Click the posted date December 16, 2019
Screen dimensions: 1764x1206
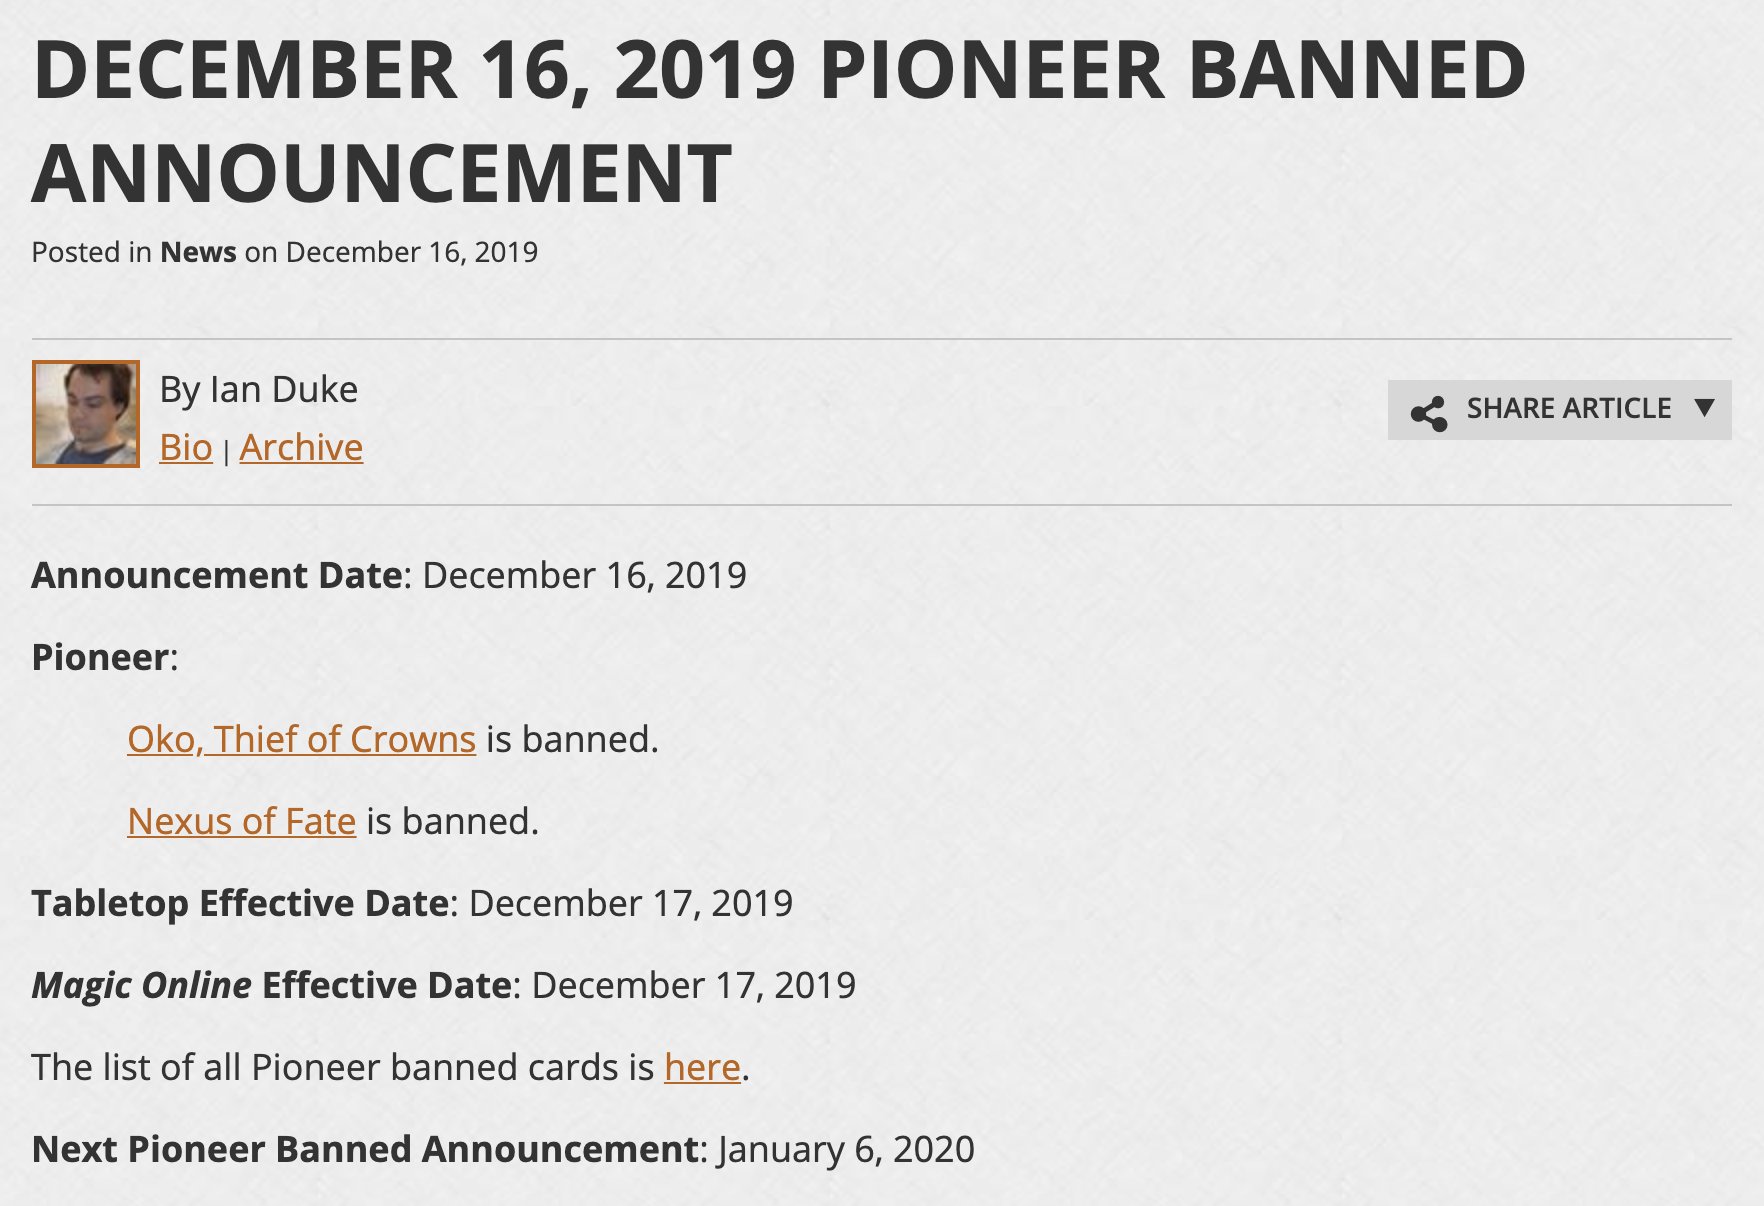[x=412, y=252]
